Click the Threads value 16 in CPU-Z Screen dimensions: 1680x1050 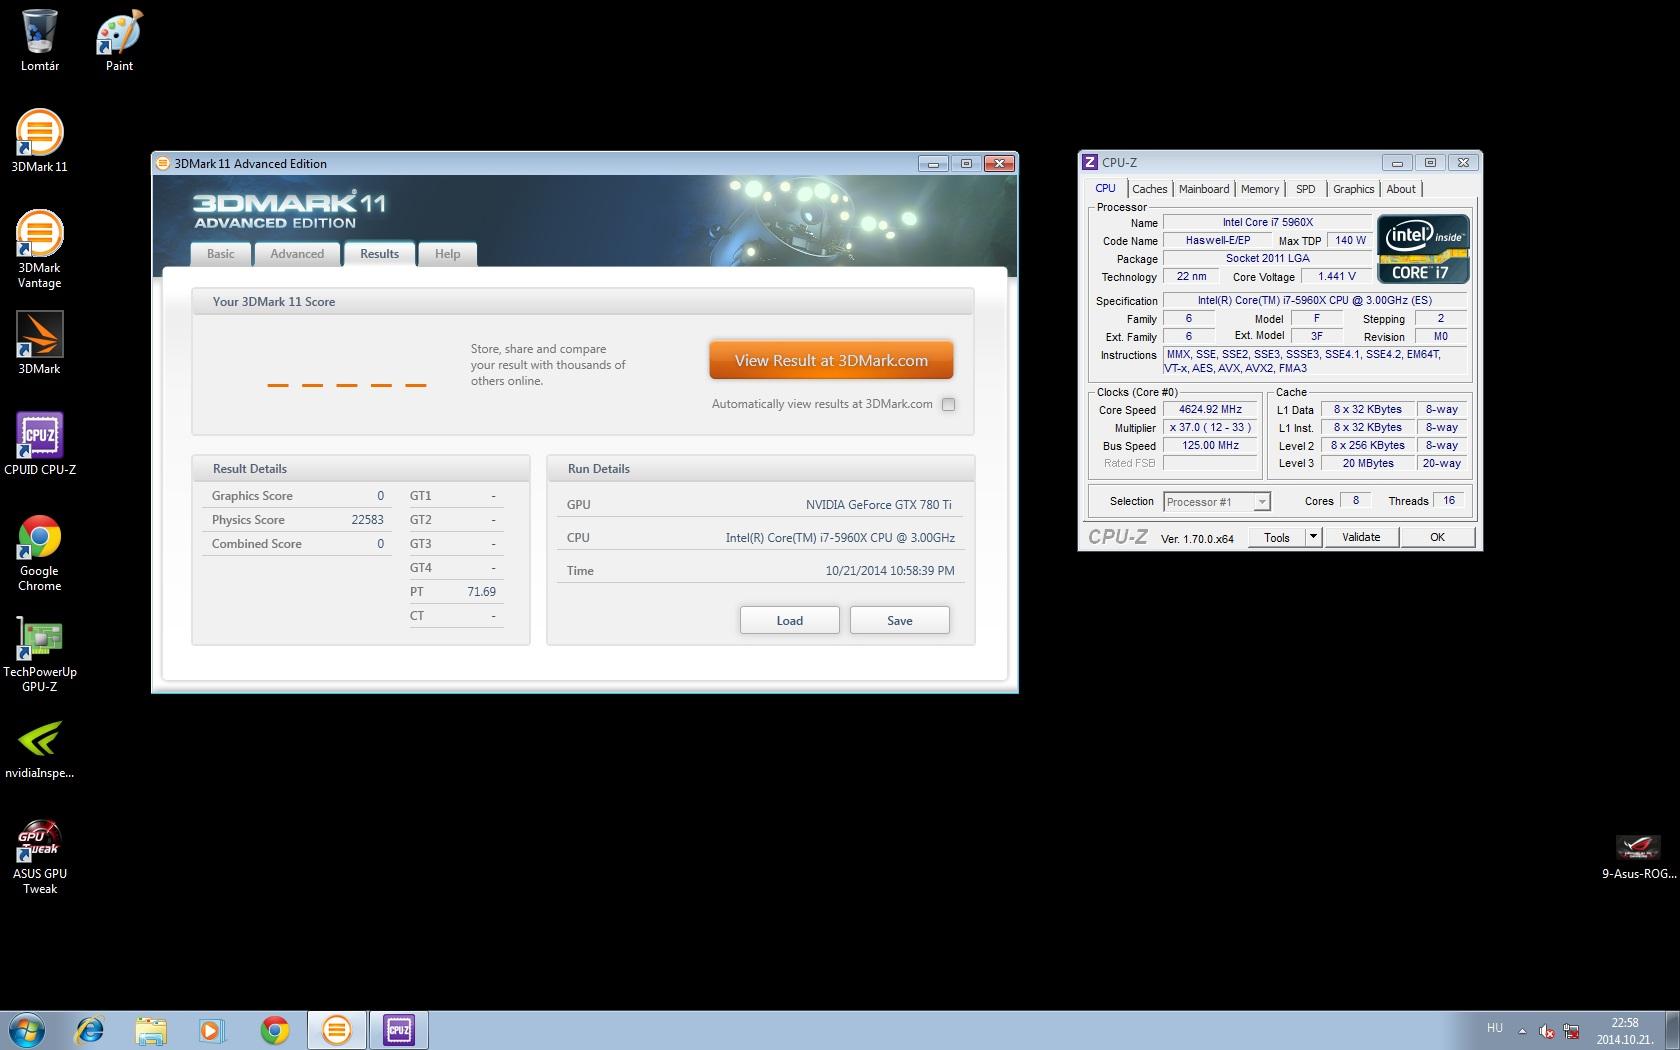[x=1449, y=500]
